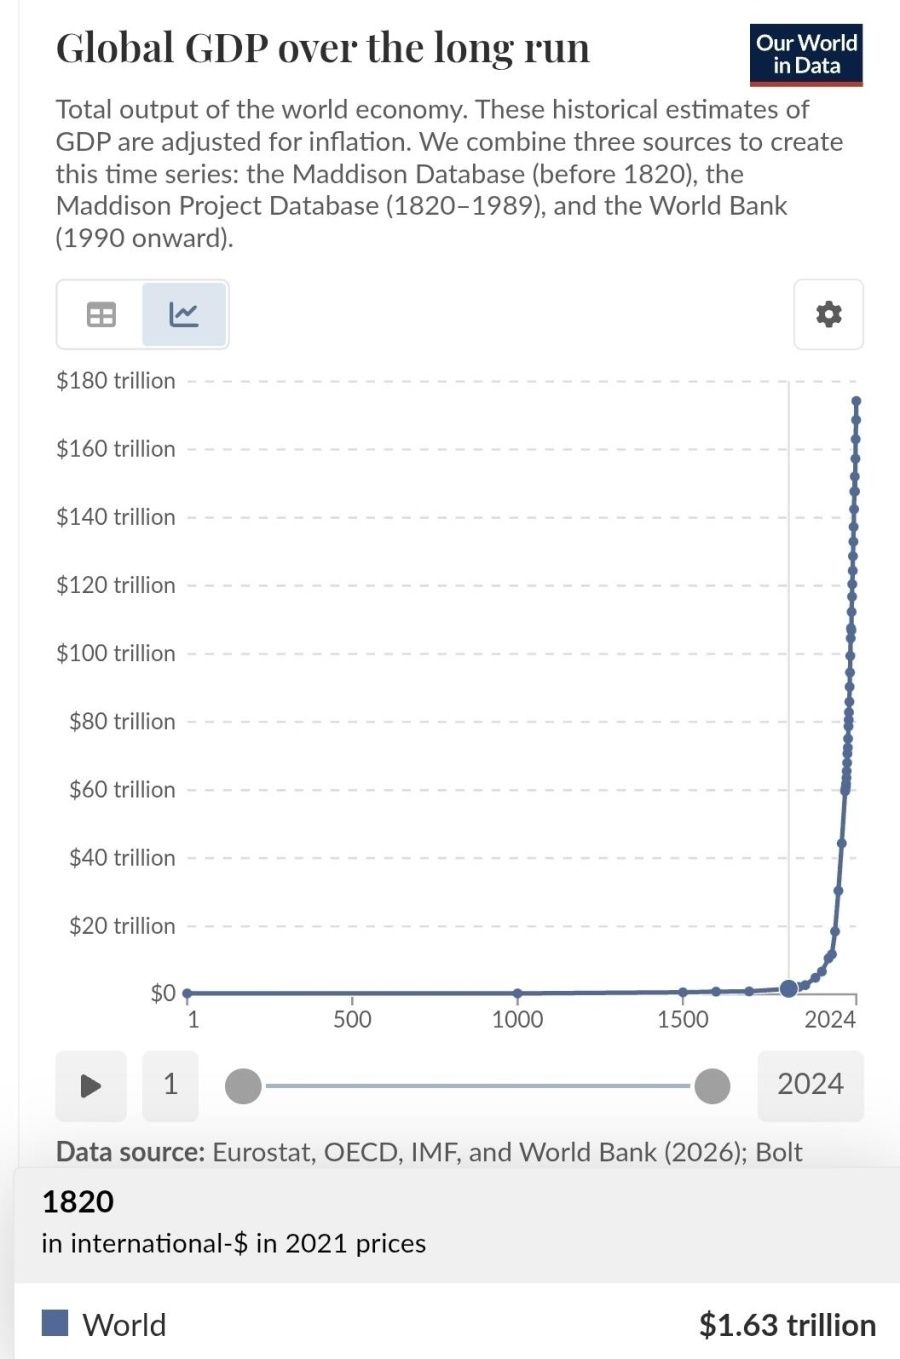The height and width of the screenshot is (1359, 900).
Task: Open the chart settings gear
Action: (828, 314)
